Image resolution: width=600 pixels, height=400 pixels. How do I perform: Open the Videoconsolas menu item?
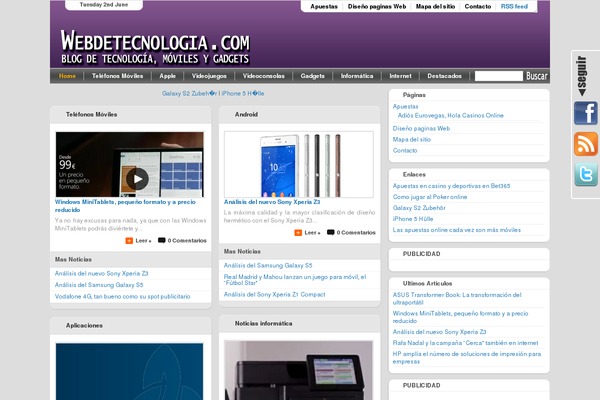click(x=264, y=76)
